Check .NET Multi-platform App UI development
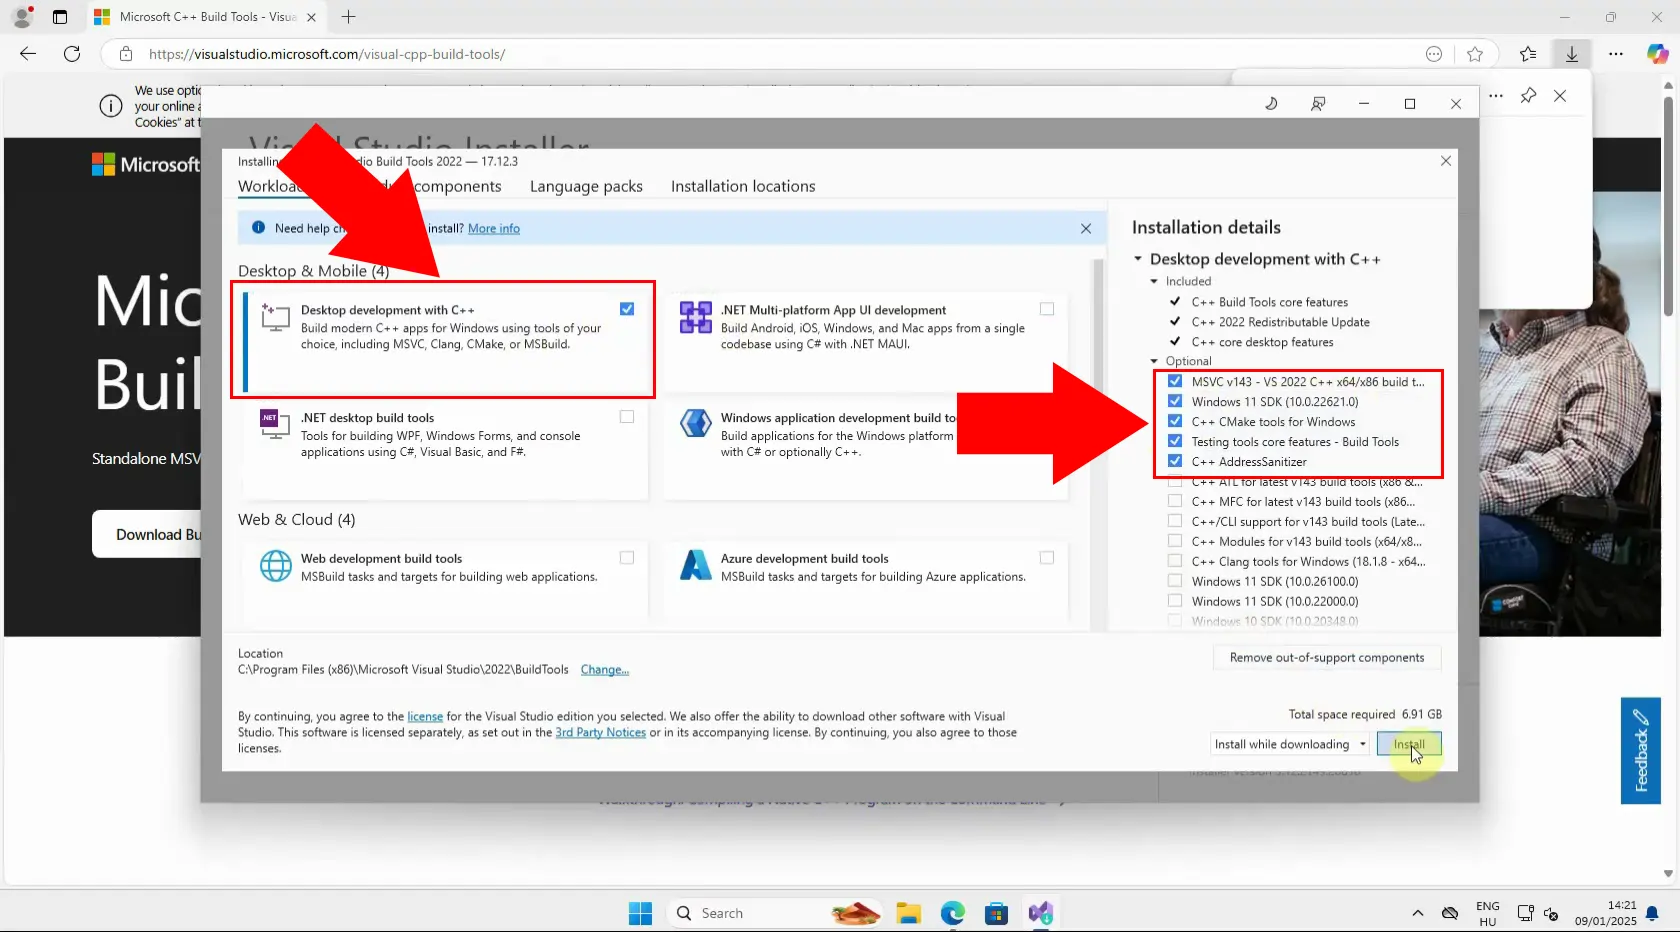Viewport: 1680px width, 932px height. click(x=1047, y=309)
